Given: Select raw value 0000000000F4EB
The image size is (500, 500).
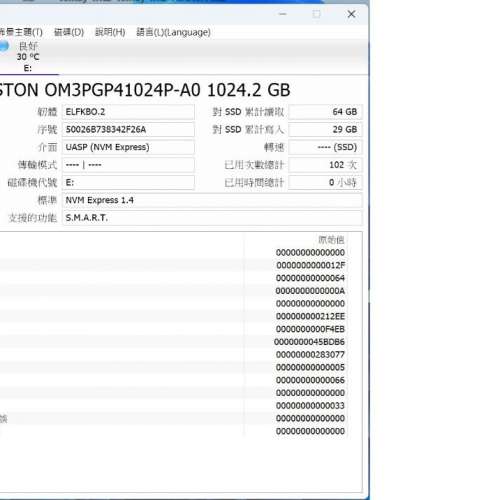Looking at the screenshot, I should (310, 329).
